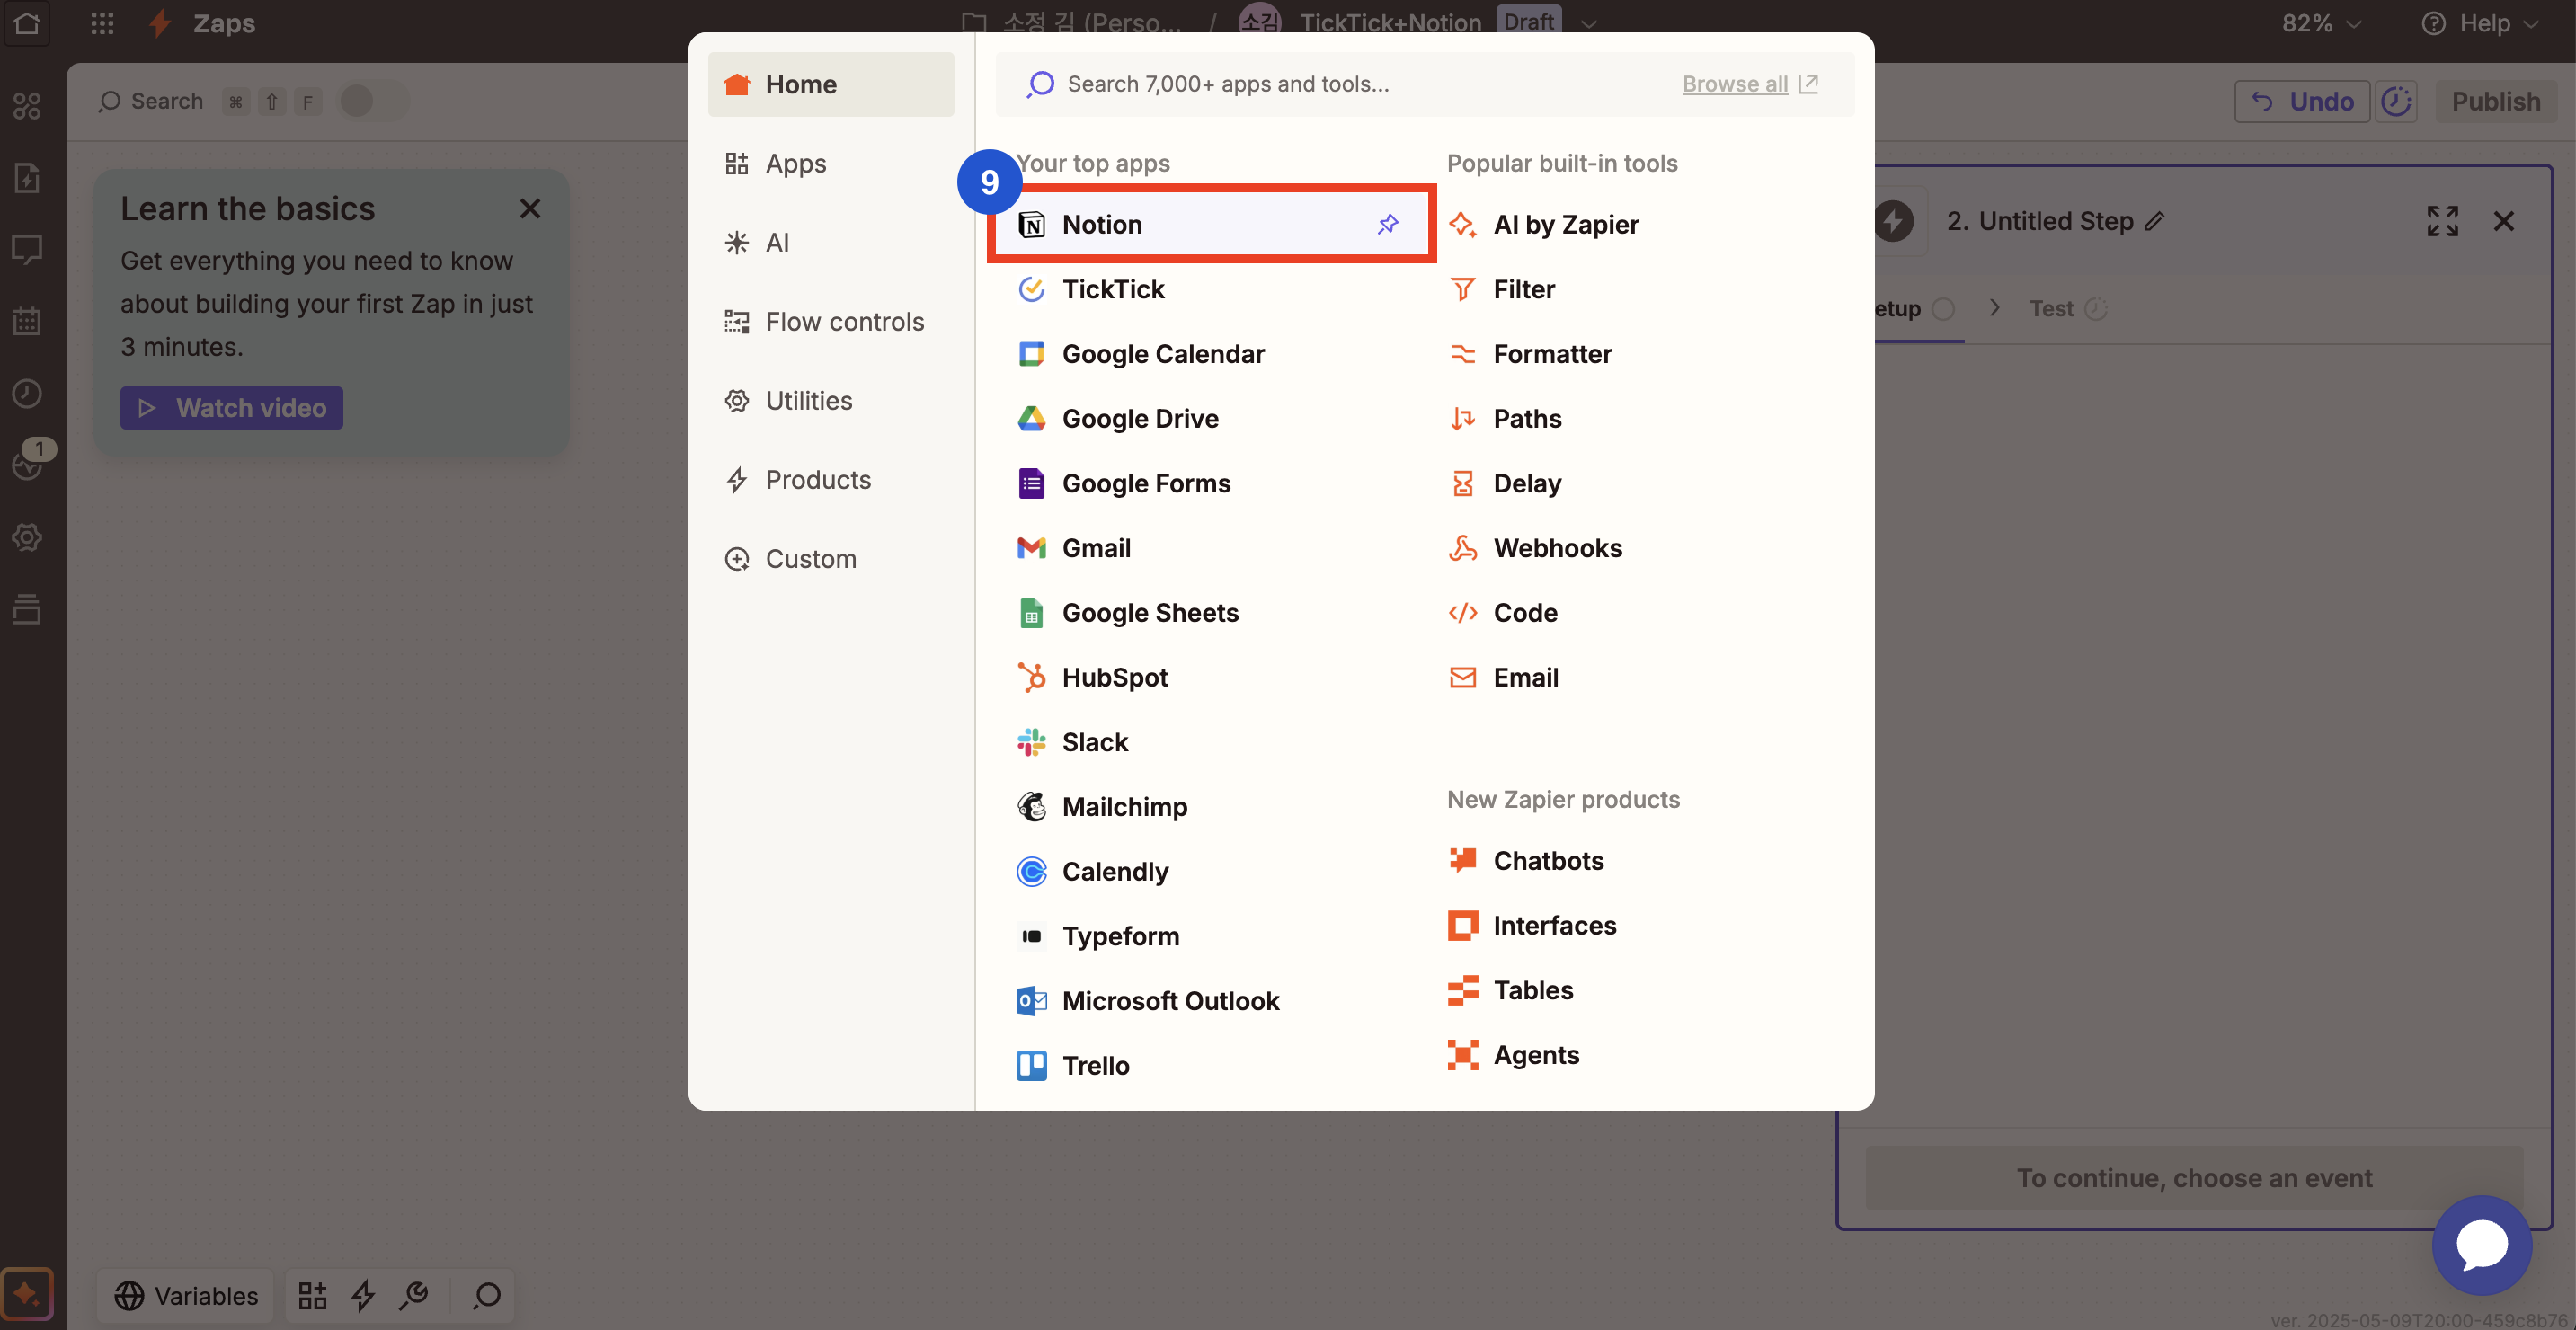Choose Notion from top apps

1210,224
